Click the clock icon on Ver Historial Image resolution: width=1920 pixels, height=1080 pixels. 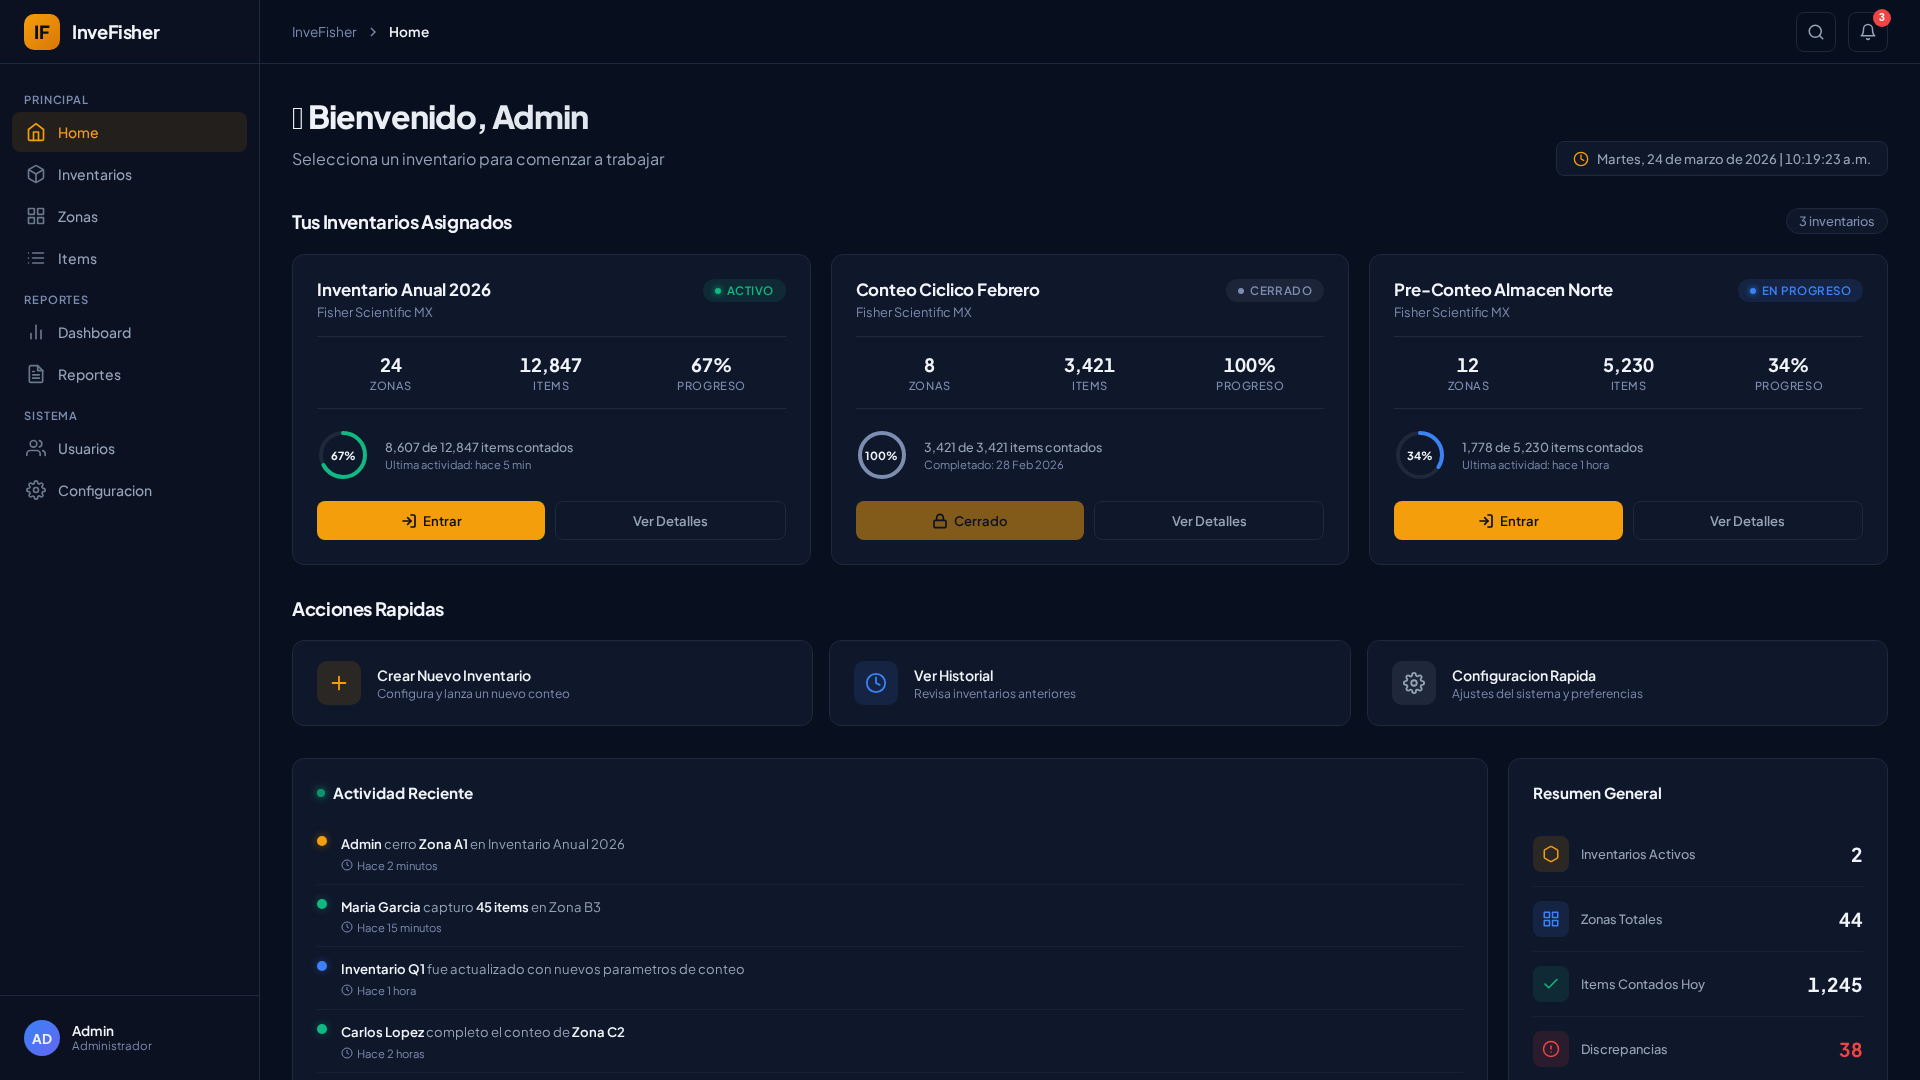click(876, 683)
